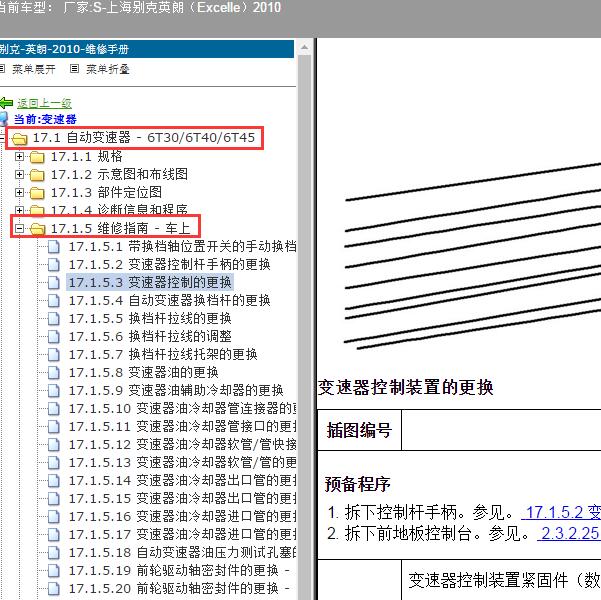Image resolution: width=601 pixels, height=600 pixels.
Task: Click the page icon of 17.1.5.16
Action: [54, 517]
